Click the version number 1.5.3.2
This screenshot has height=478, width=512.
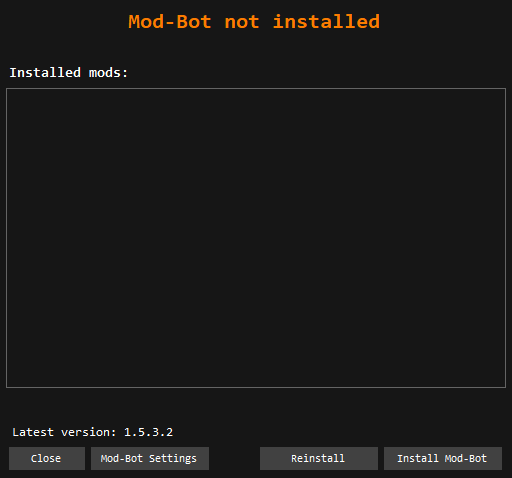click(149, 432)
